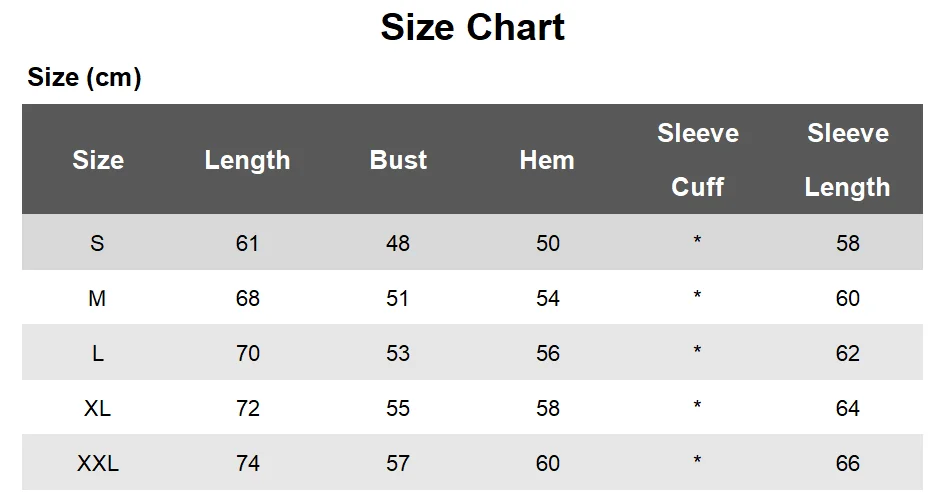The width and height of the screenshot is (950, 504).
Task: Select the XXL size row label
Action: (x=97, y=463)
